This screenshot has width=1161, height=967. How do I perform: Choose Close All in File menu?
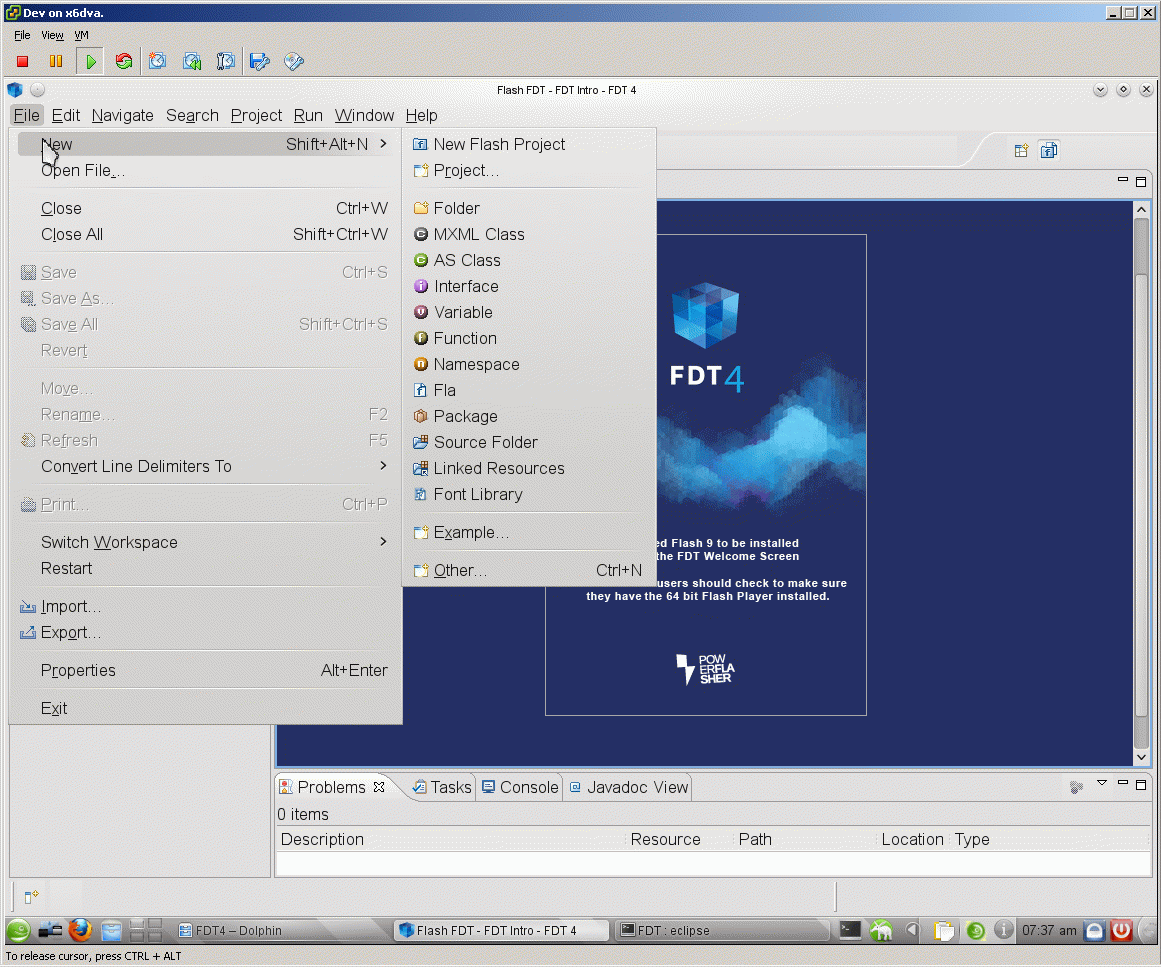coord(205,234)
